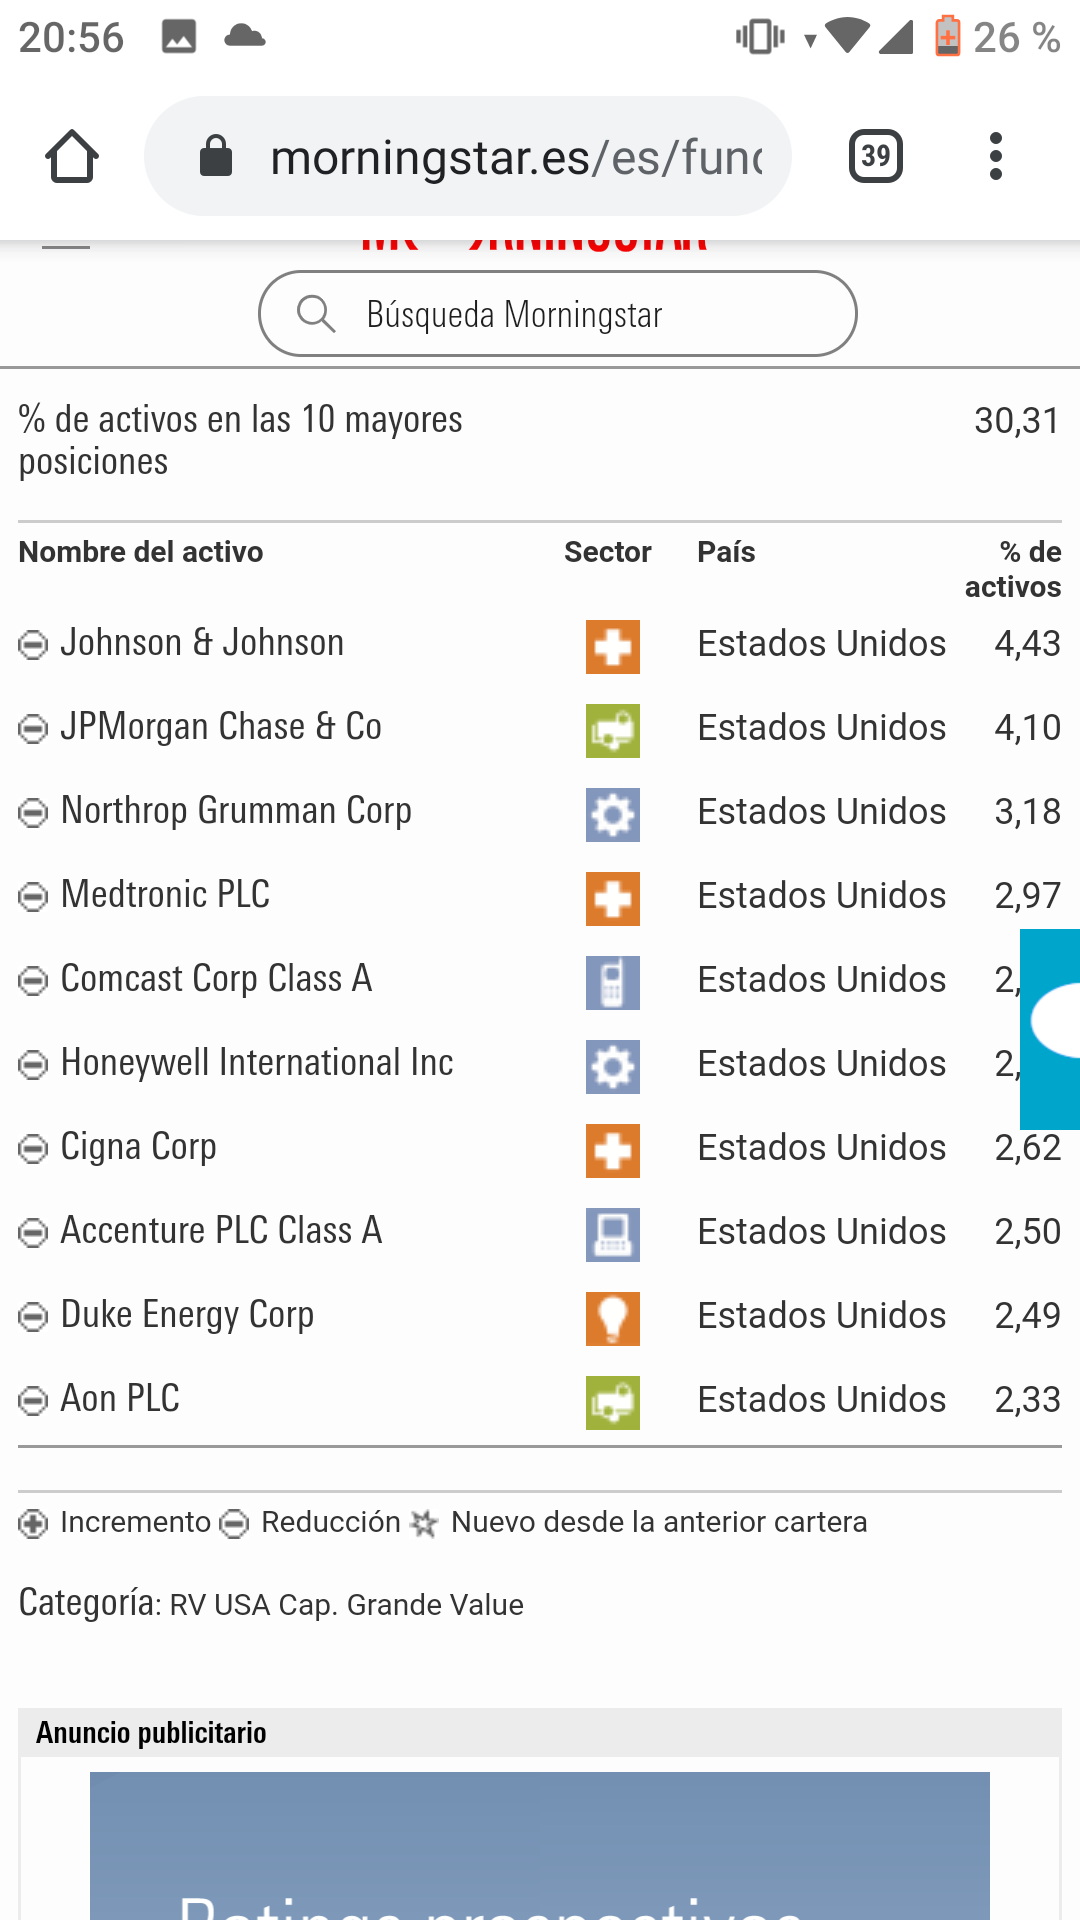1080x1920 pixels.
Task: Tap the search magnifier icon
Action: point(315,314)
